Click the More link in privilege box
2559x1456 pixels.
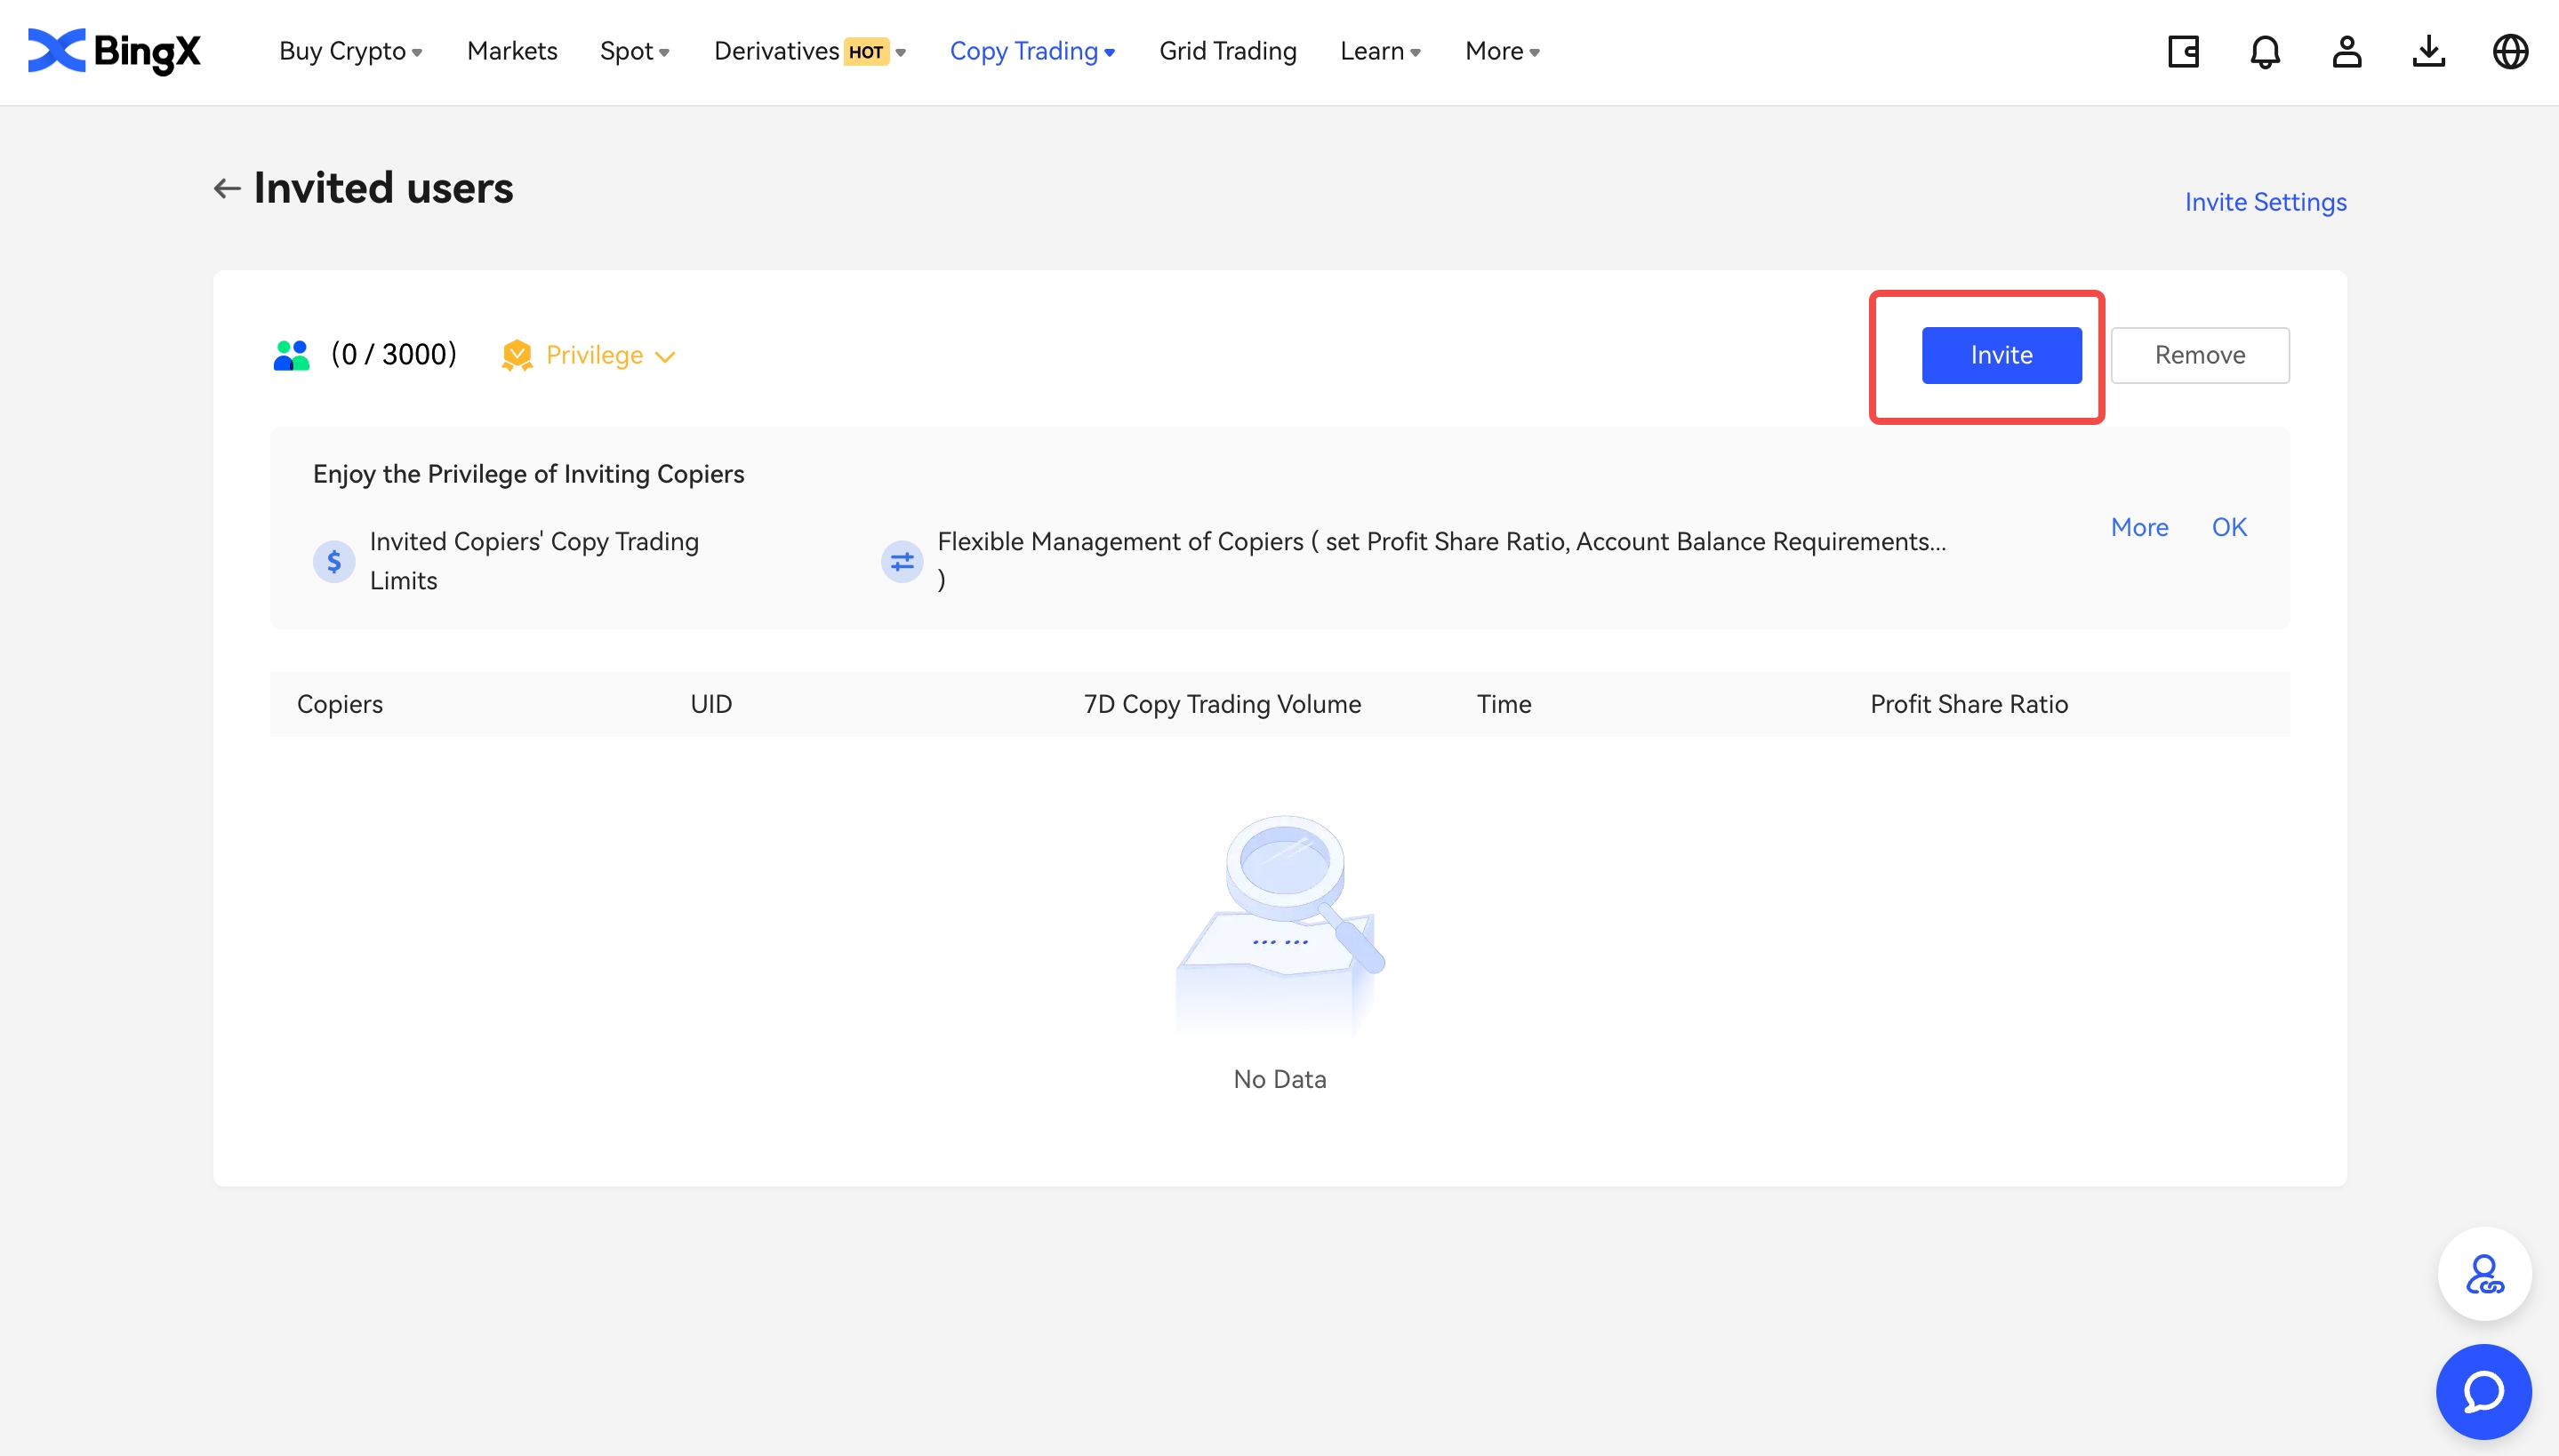(x=2139, y=527)
